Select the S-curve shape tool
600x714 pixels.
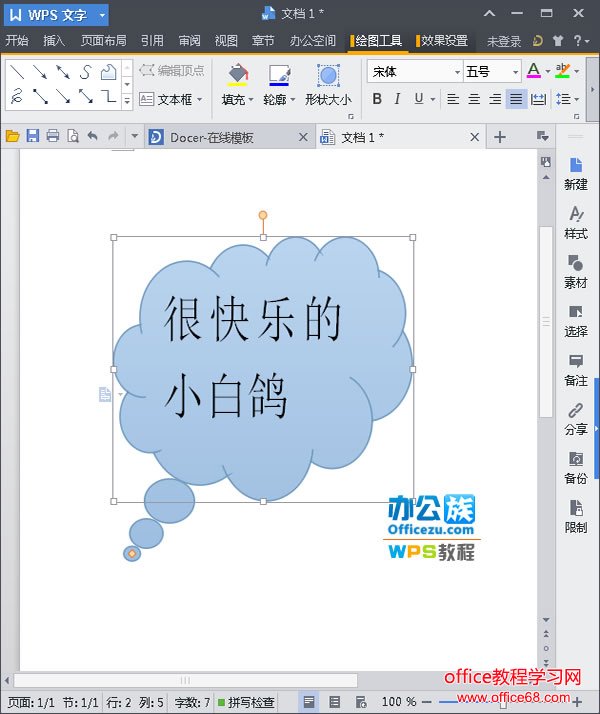pos(86,71)
